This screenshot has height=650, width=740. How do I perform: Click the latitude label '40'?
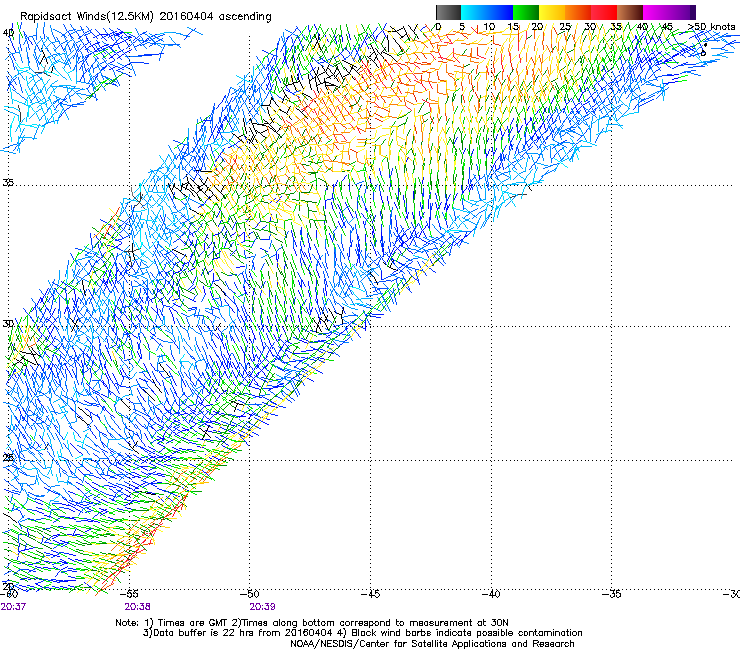click(8, 33)
